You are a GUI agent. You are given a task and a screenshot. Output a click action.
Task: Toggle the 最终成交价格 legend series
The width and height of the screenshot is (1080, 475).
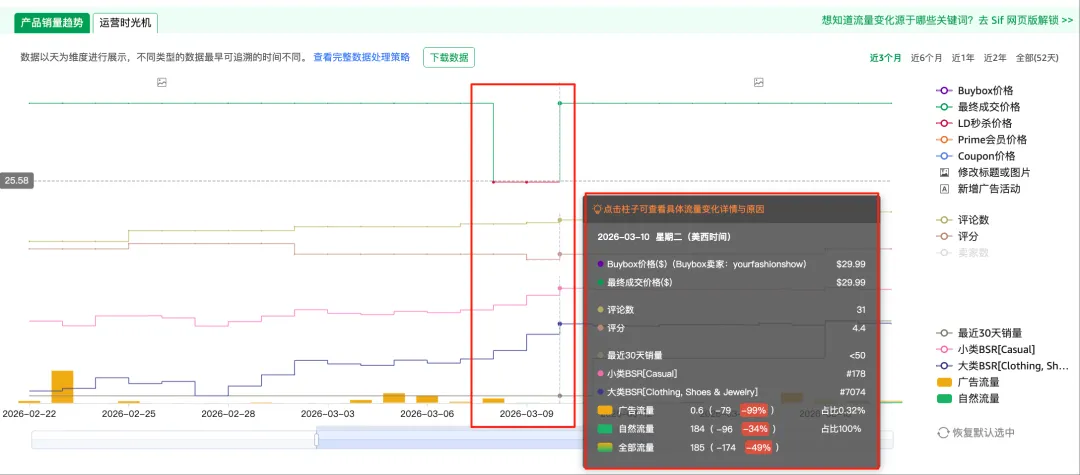point(979,107)
